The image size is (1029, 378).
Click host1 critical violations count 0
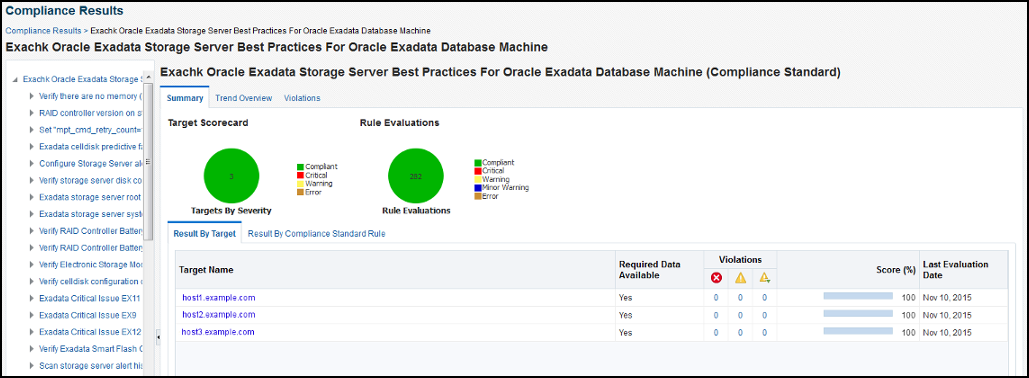[x=716, y=298]
